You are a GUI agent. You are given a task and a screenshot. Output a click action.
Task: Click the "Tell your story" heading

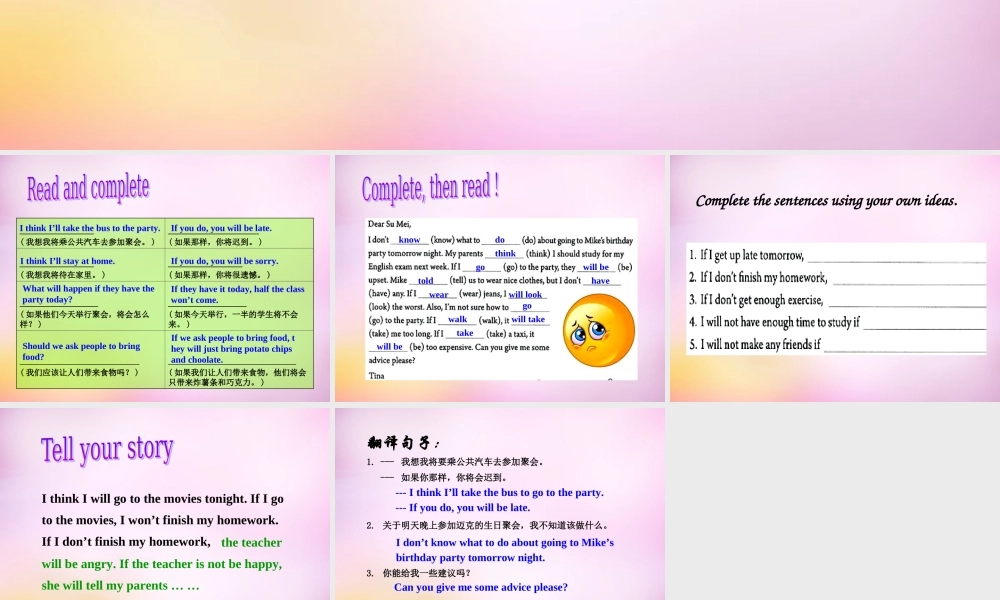107,449
